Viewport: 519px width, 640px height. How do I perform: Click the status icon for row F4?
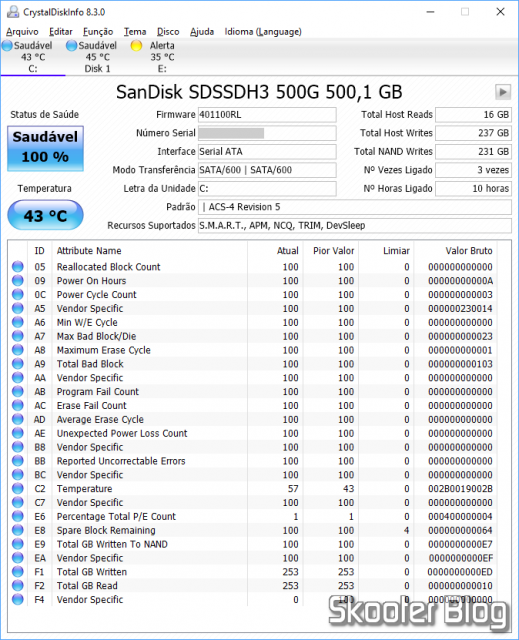18,600
